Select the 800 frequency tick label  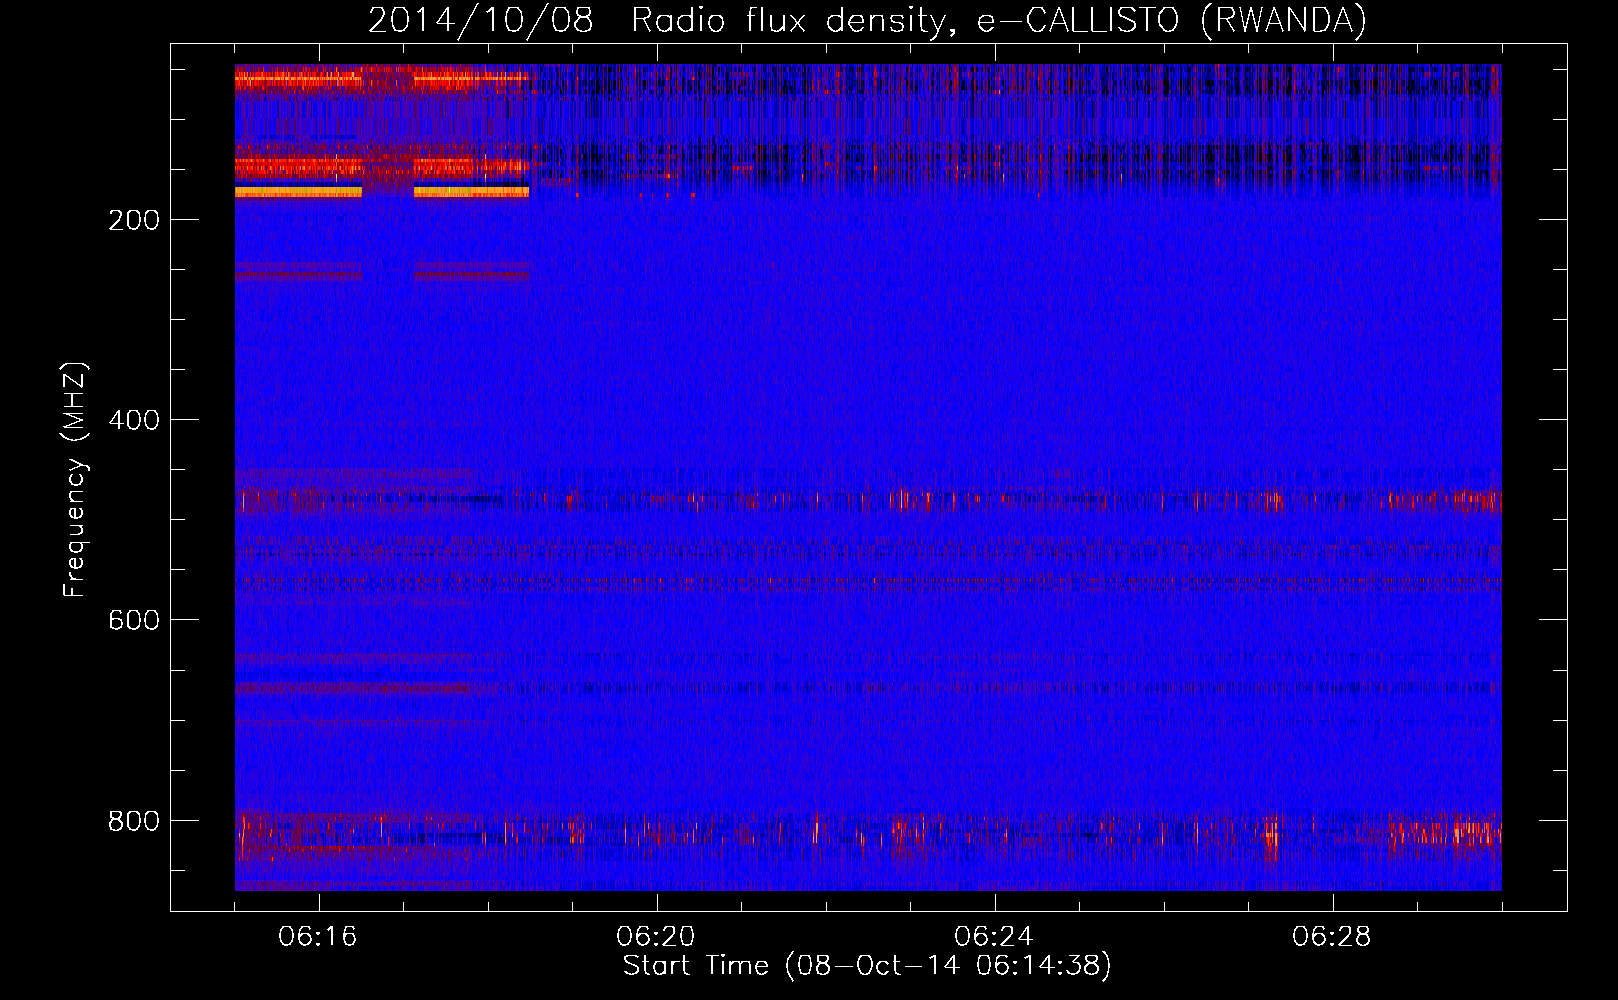click(x=134, y=821)
